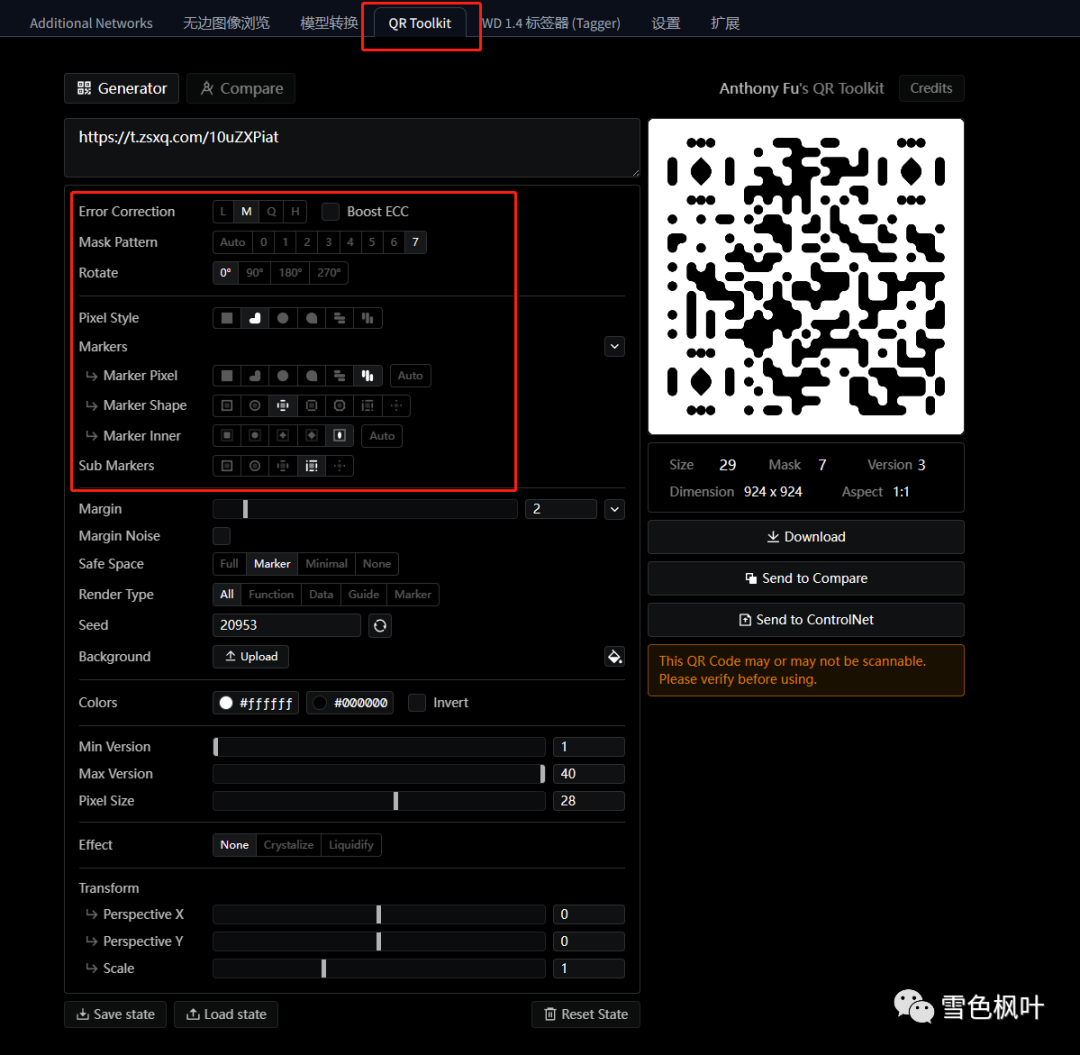The image size is (1080, 1055).
Task: Click Load state button
Action: 226,1014
